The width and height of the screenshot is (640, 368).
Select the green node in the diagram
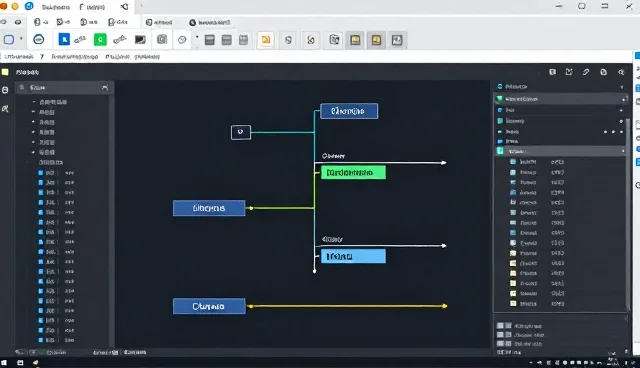tap(353, 173)
